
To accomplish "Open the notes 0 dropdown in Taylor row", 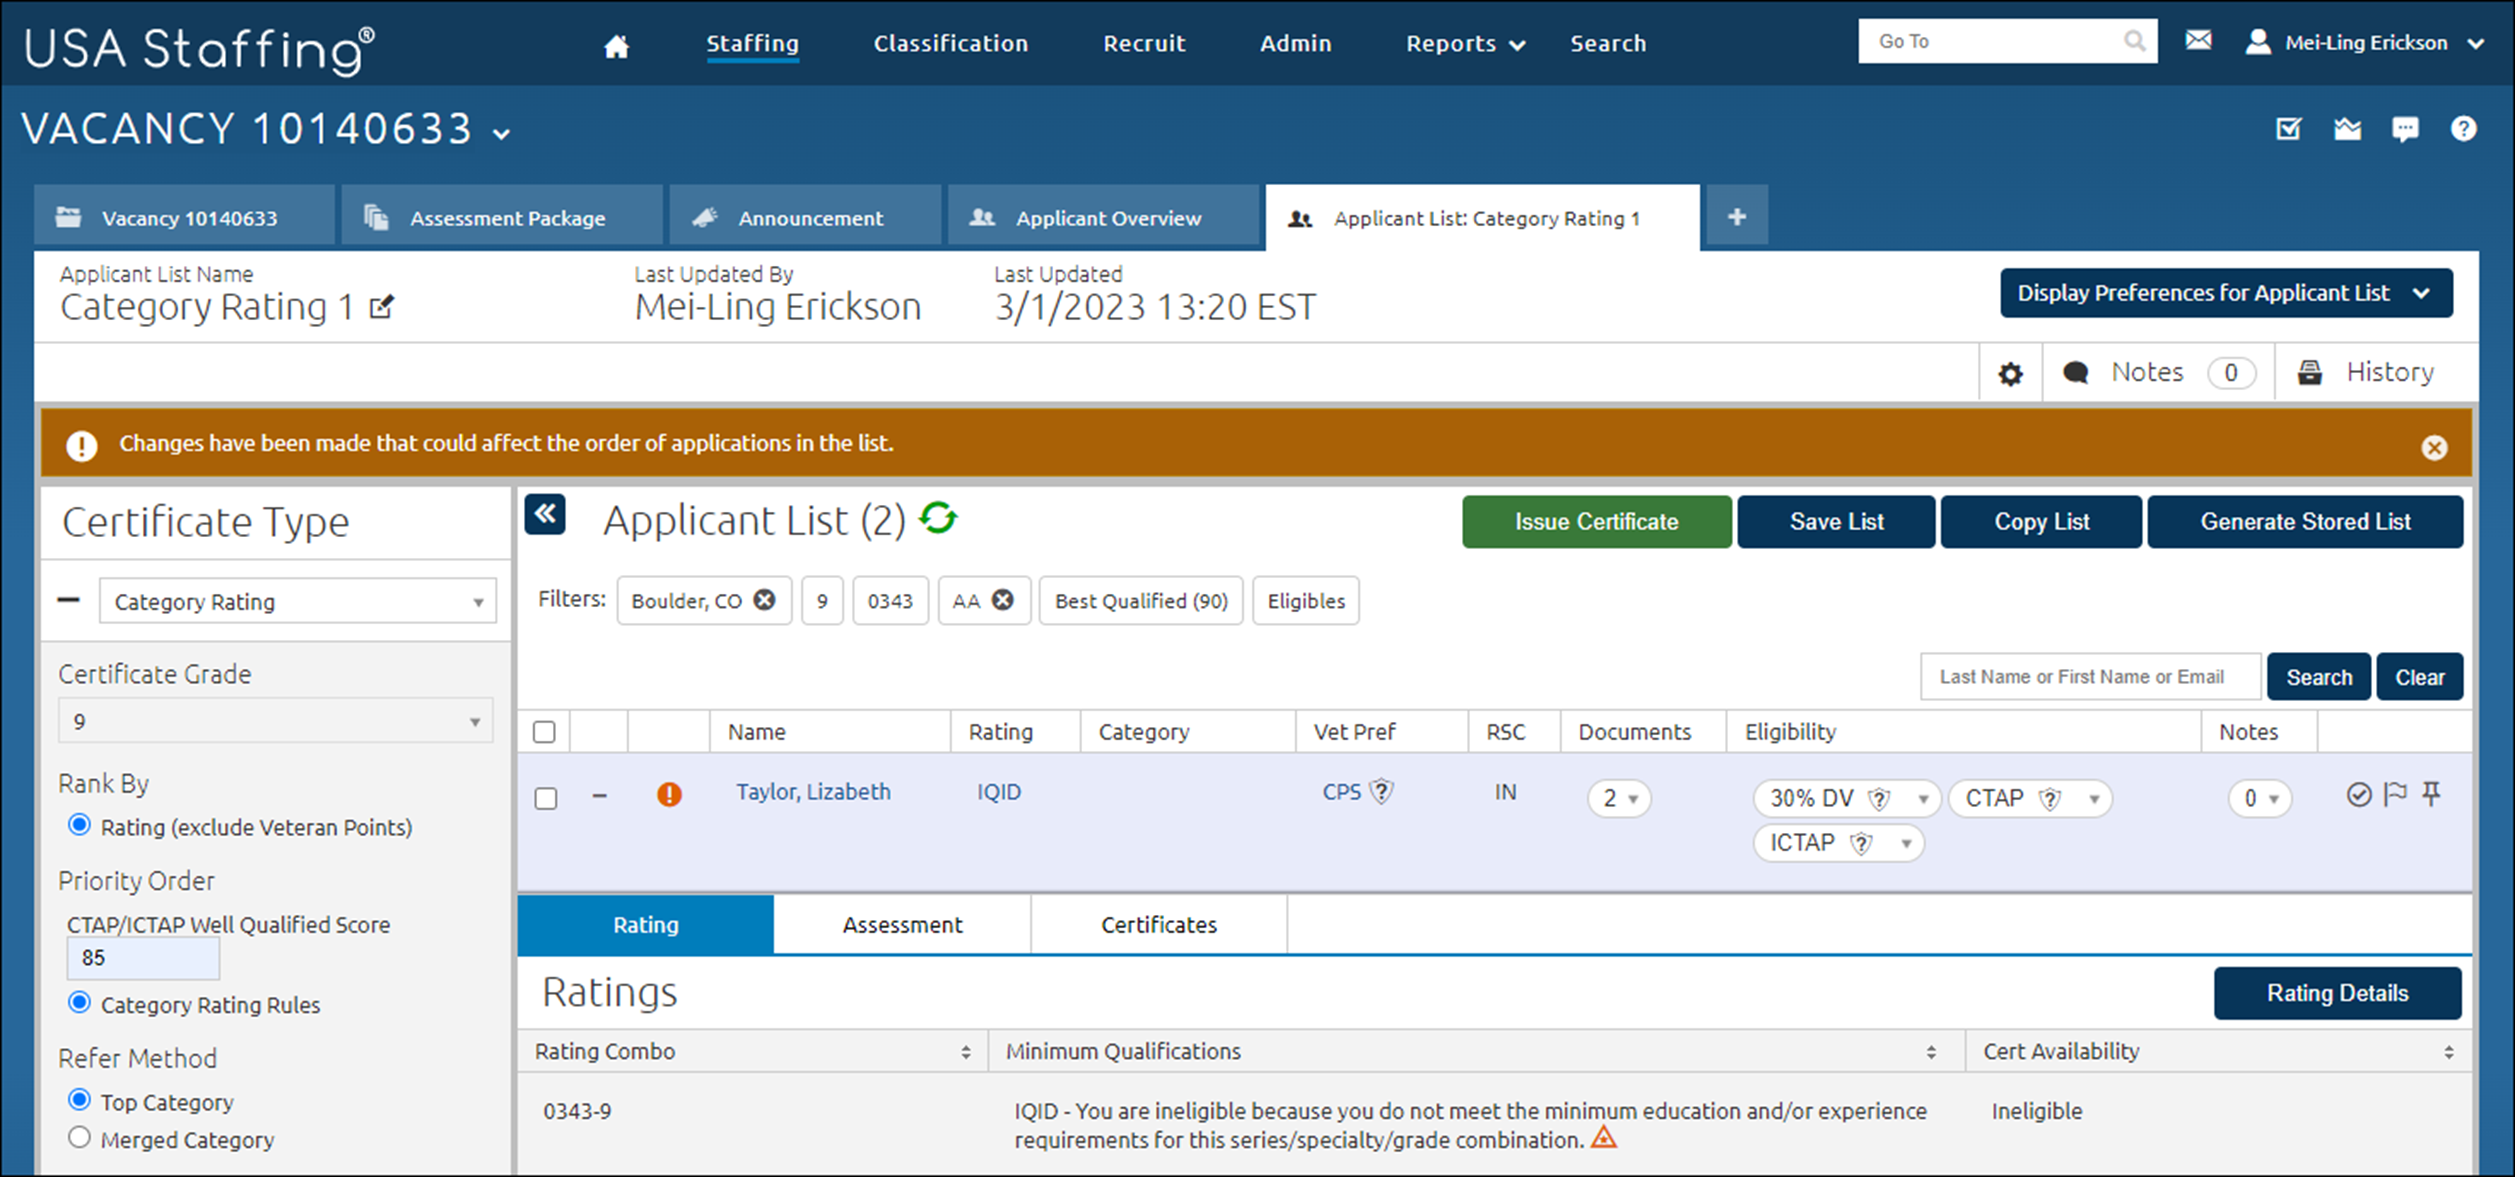I will pyautogui.click(x=2260, y=799).
